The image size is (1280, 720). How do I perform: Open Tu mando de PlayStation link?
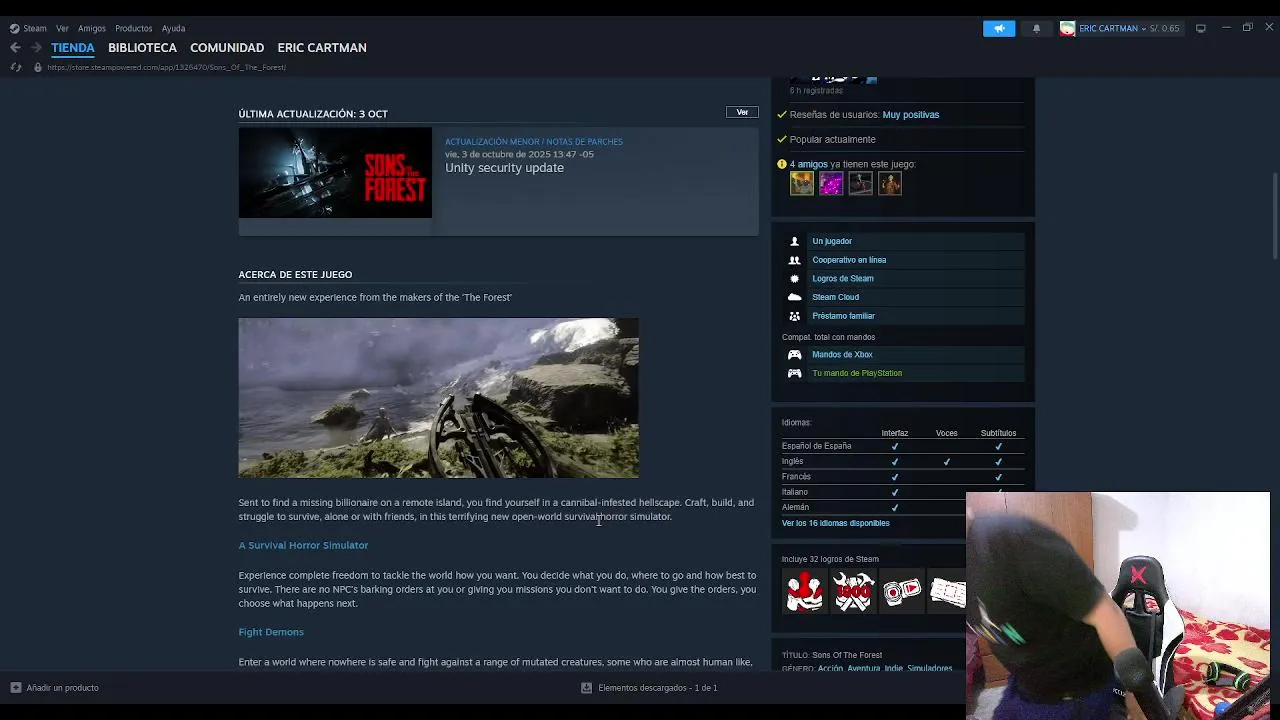(857, 373)
